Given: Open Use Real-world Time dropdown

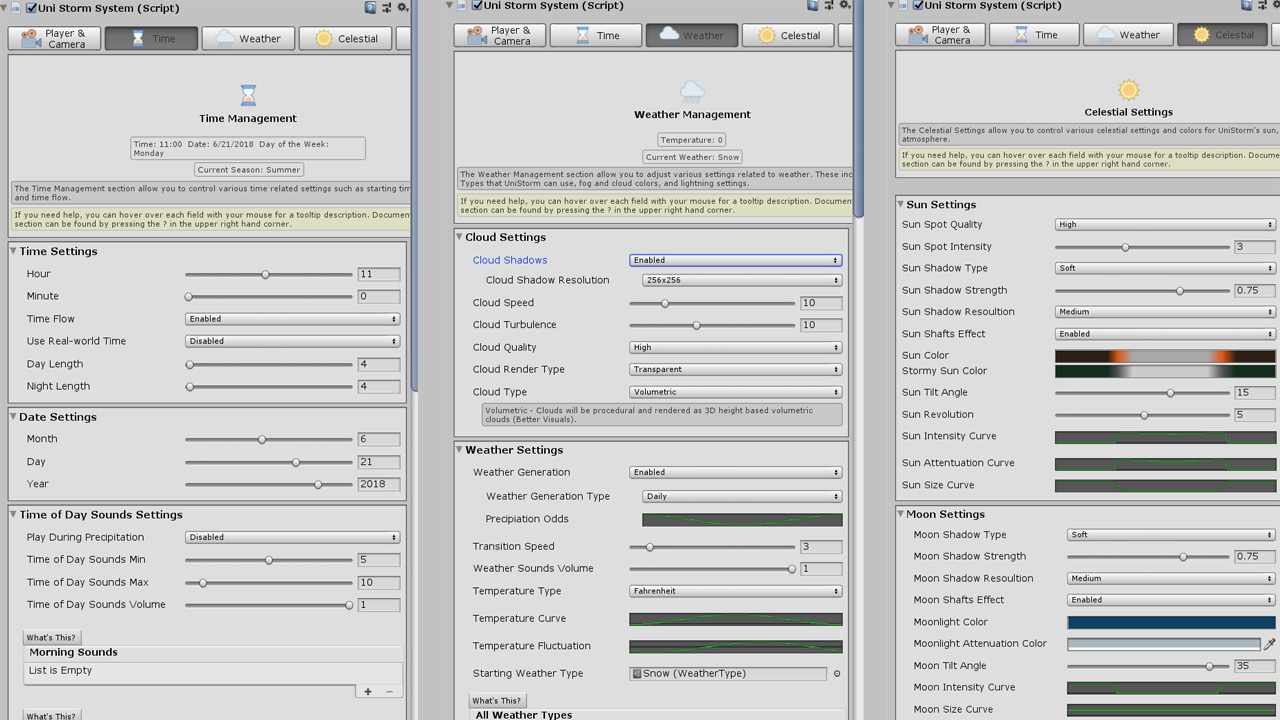Looking at the screenshot, I should tap(293, 341).
